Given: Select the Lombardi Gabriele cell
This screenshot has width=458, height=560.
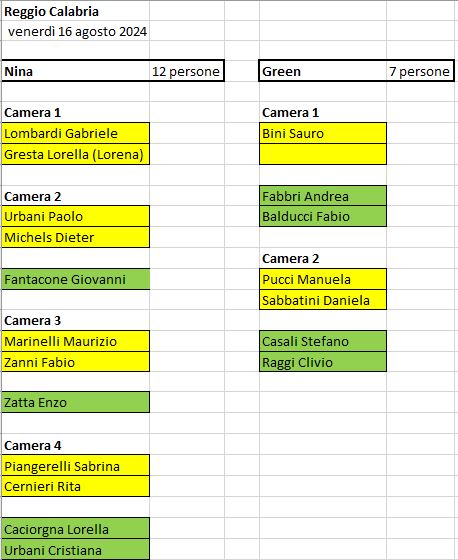Looking at the screenshot, I should point(75,133).
